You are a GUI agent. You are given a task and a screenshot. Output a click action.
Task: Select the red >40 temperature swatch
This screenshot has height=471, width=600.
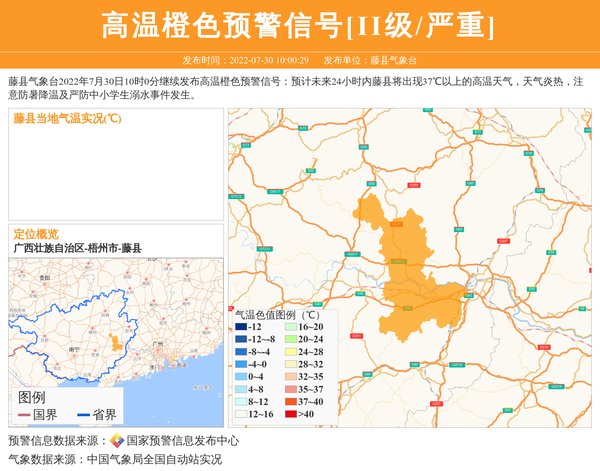[x=291, y=414]
